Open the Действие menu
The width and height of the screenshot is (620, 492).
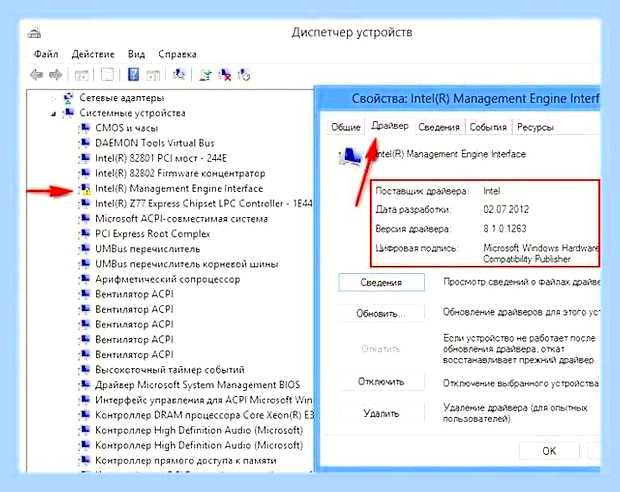click(x=93, y=54)
